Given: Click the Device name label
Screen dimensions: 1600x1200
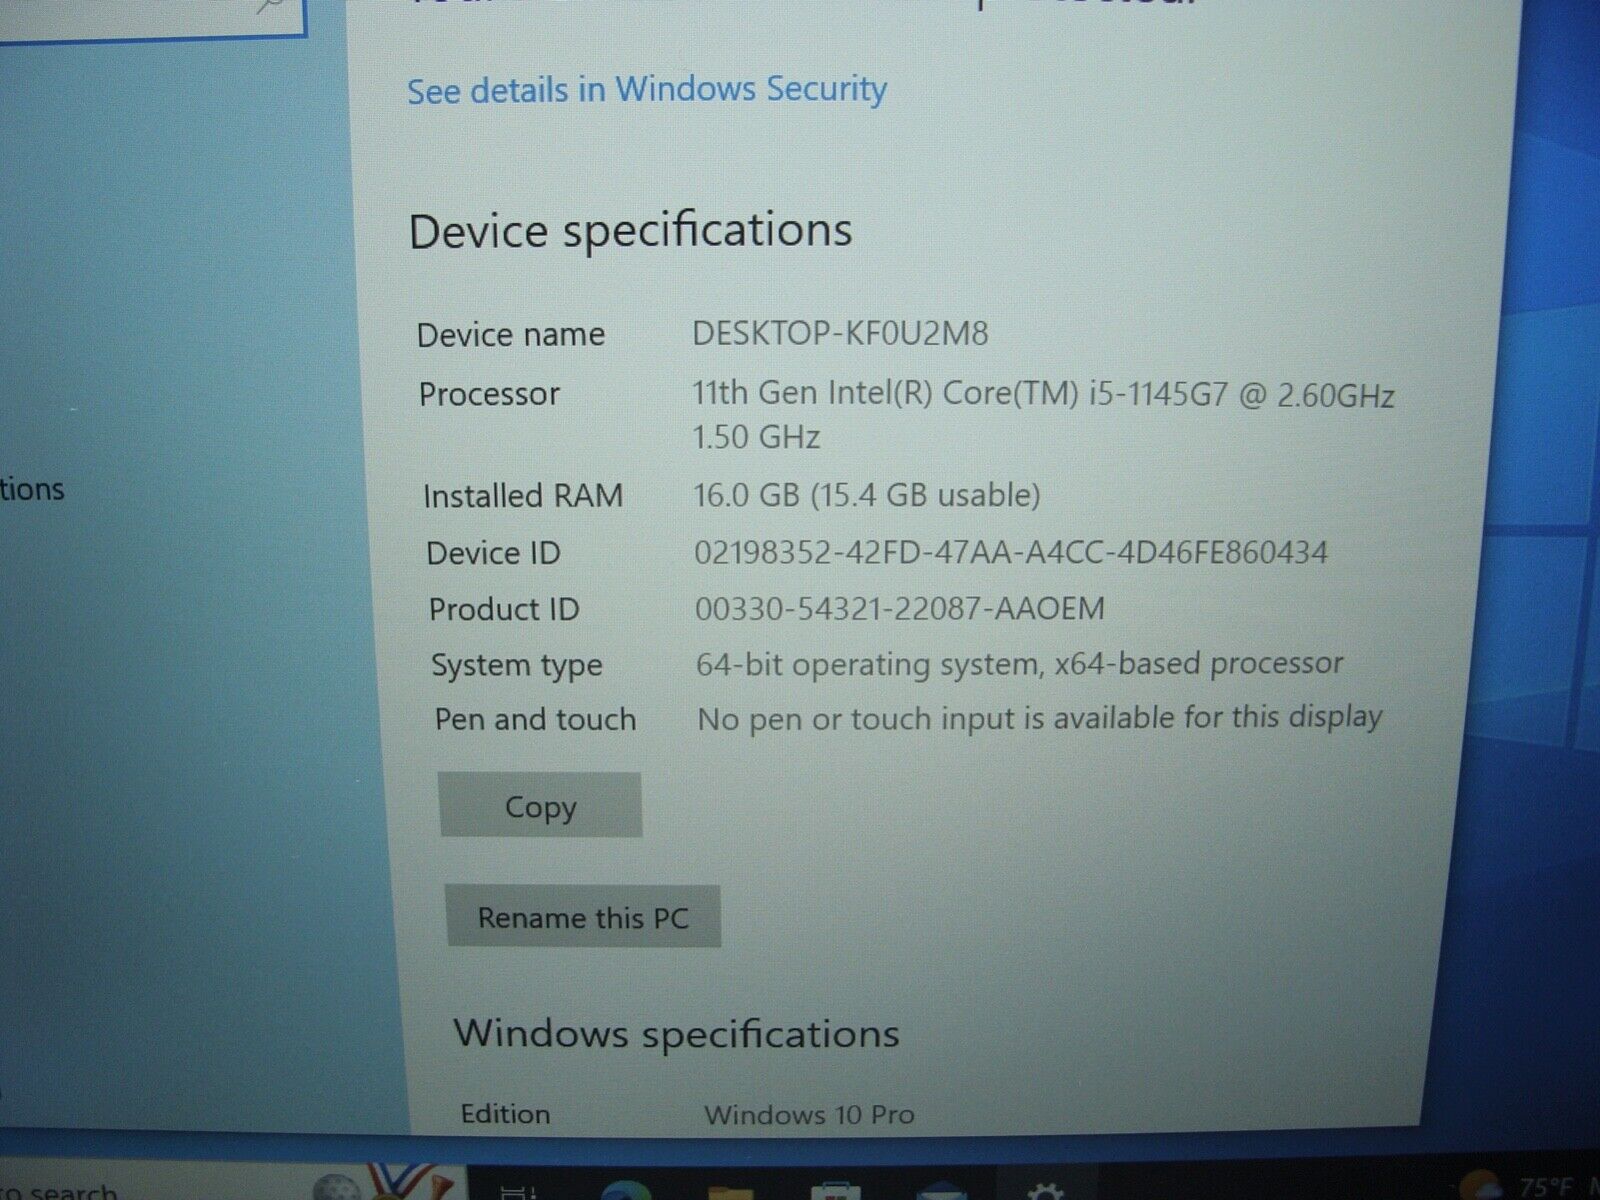Looking at the screenshot, I should click(511, 334).
